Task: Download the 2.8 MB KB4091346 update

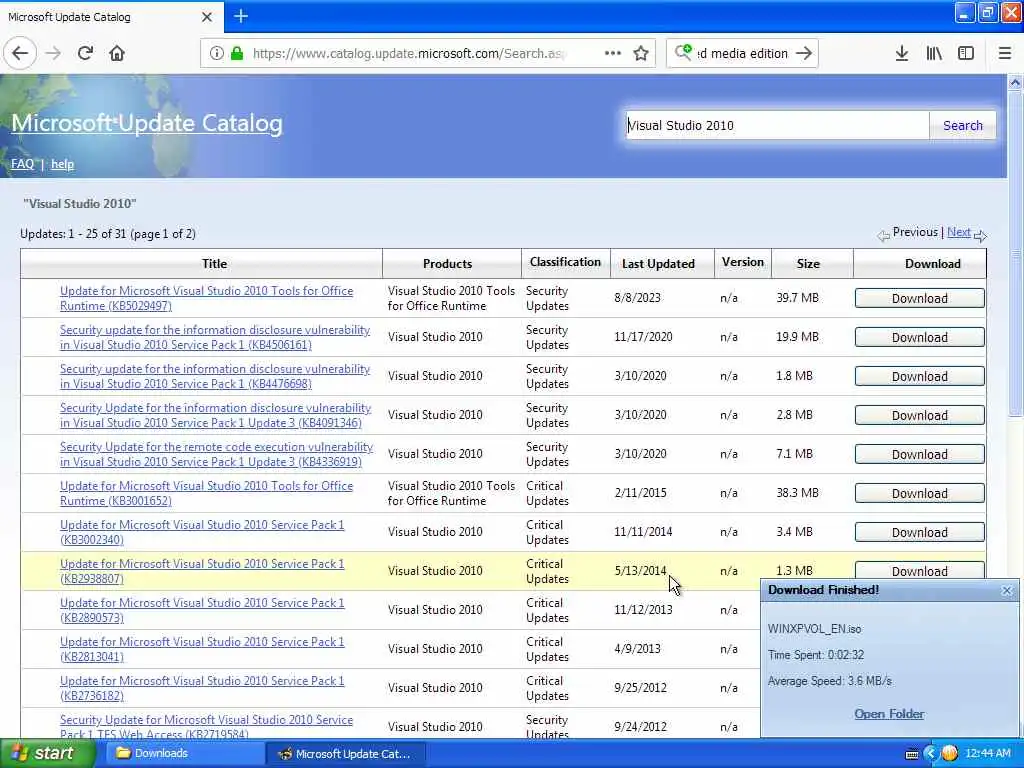Action: coord(920,415)
